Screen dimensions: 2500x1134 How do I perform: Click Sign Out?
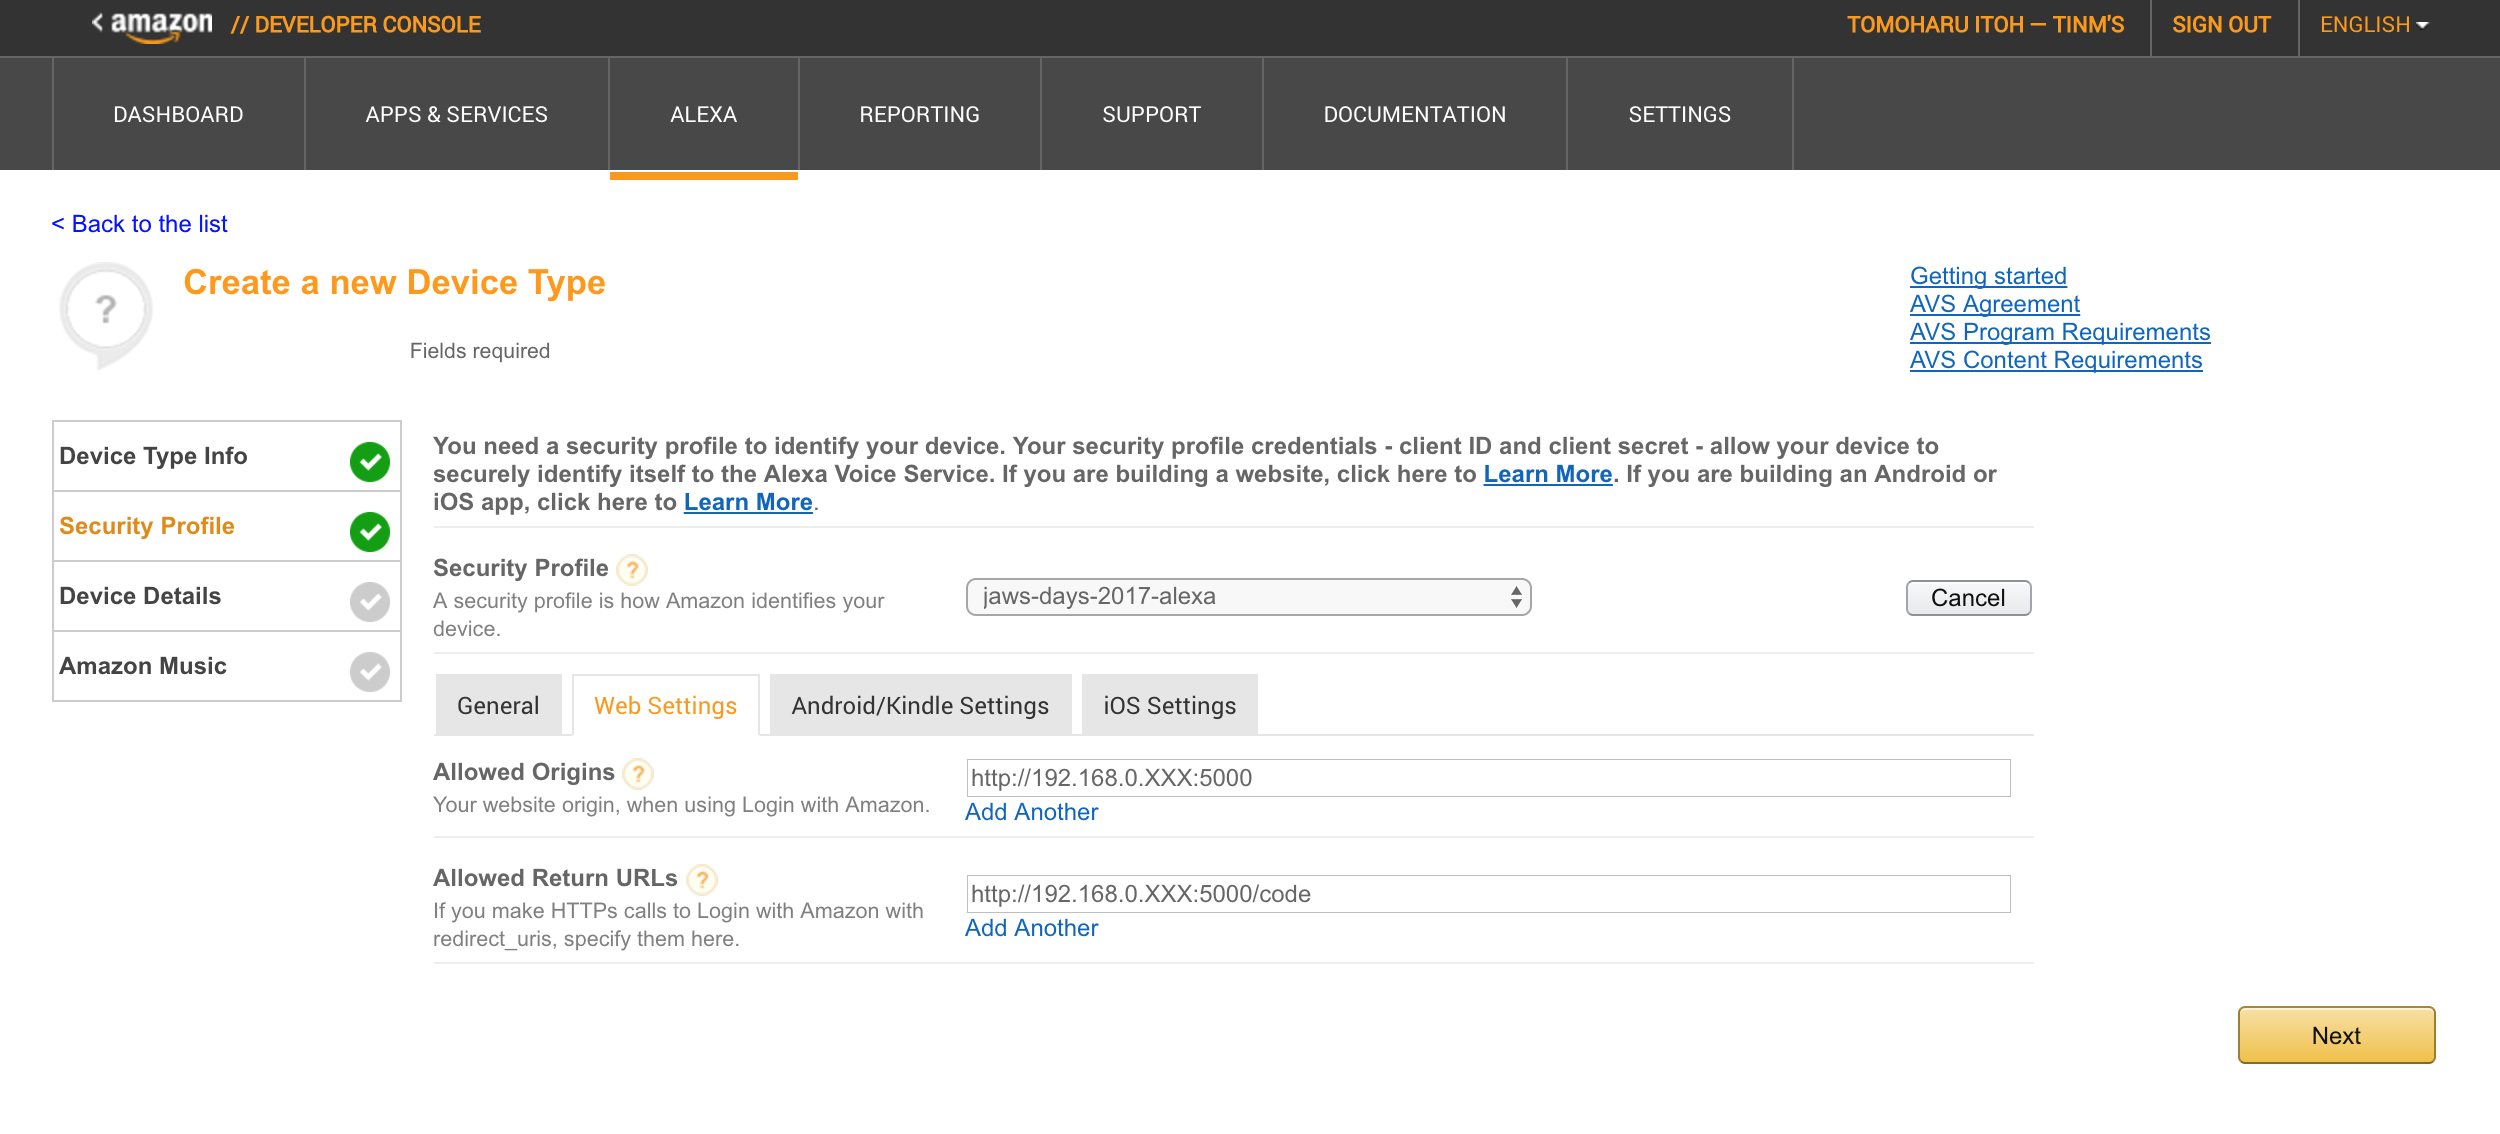(x=2221, y=25)
